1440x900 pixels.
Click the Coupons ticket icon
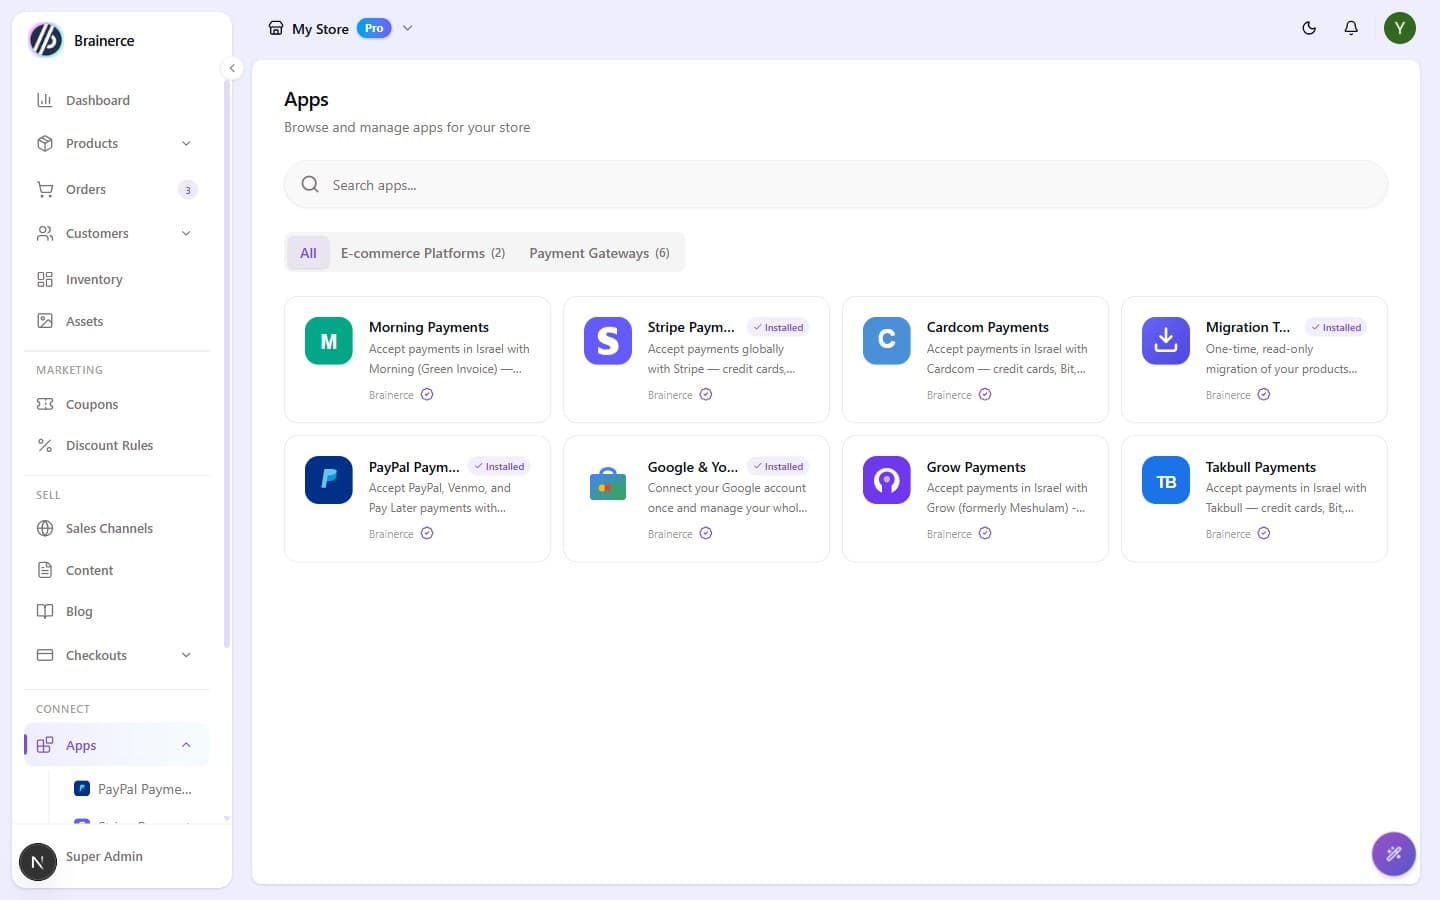click(45, 404)
